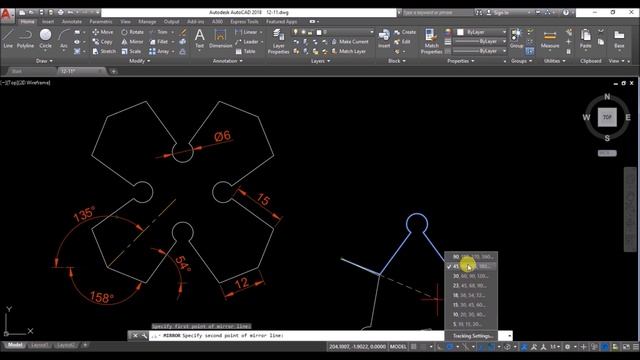Click the MODEL space toggle in status bar

point(398,347)
